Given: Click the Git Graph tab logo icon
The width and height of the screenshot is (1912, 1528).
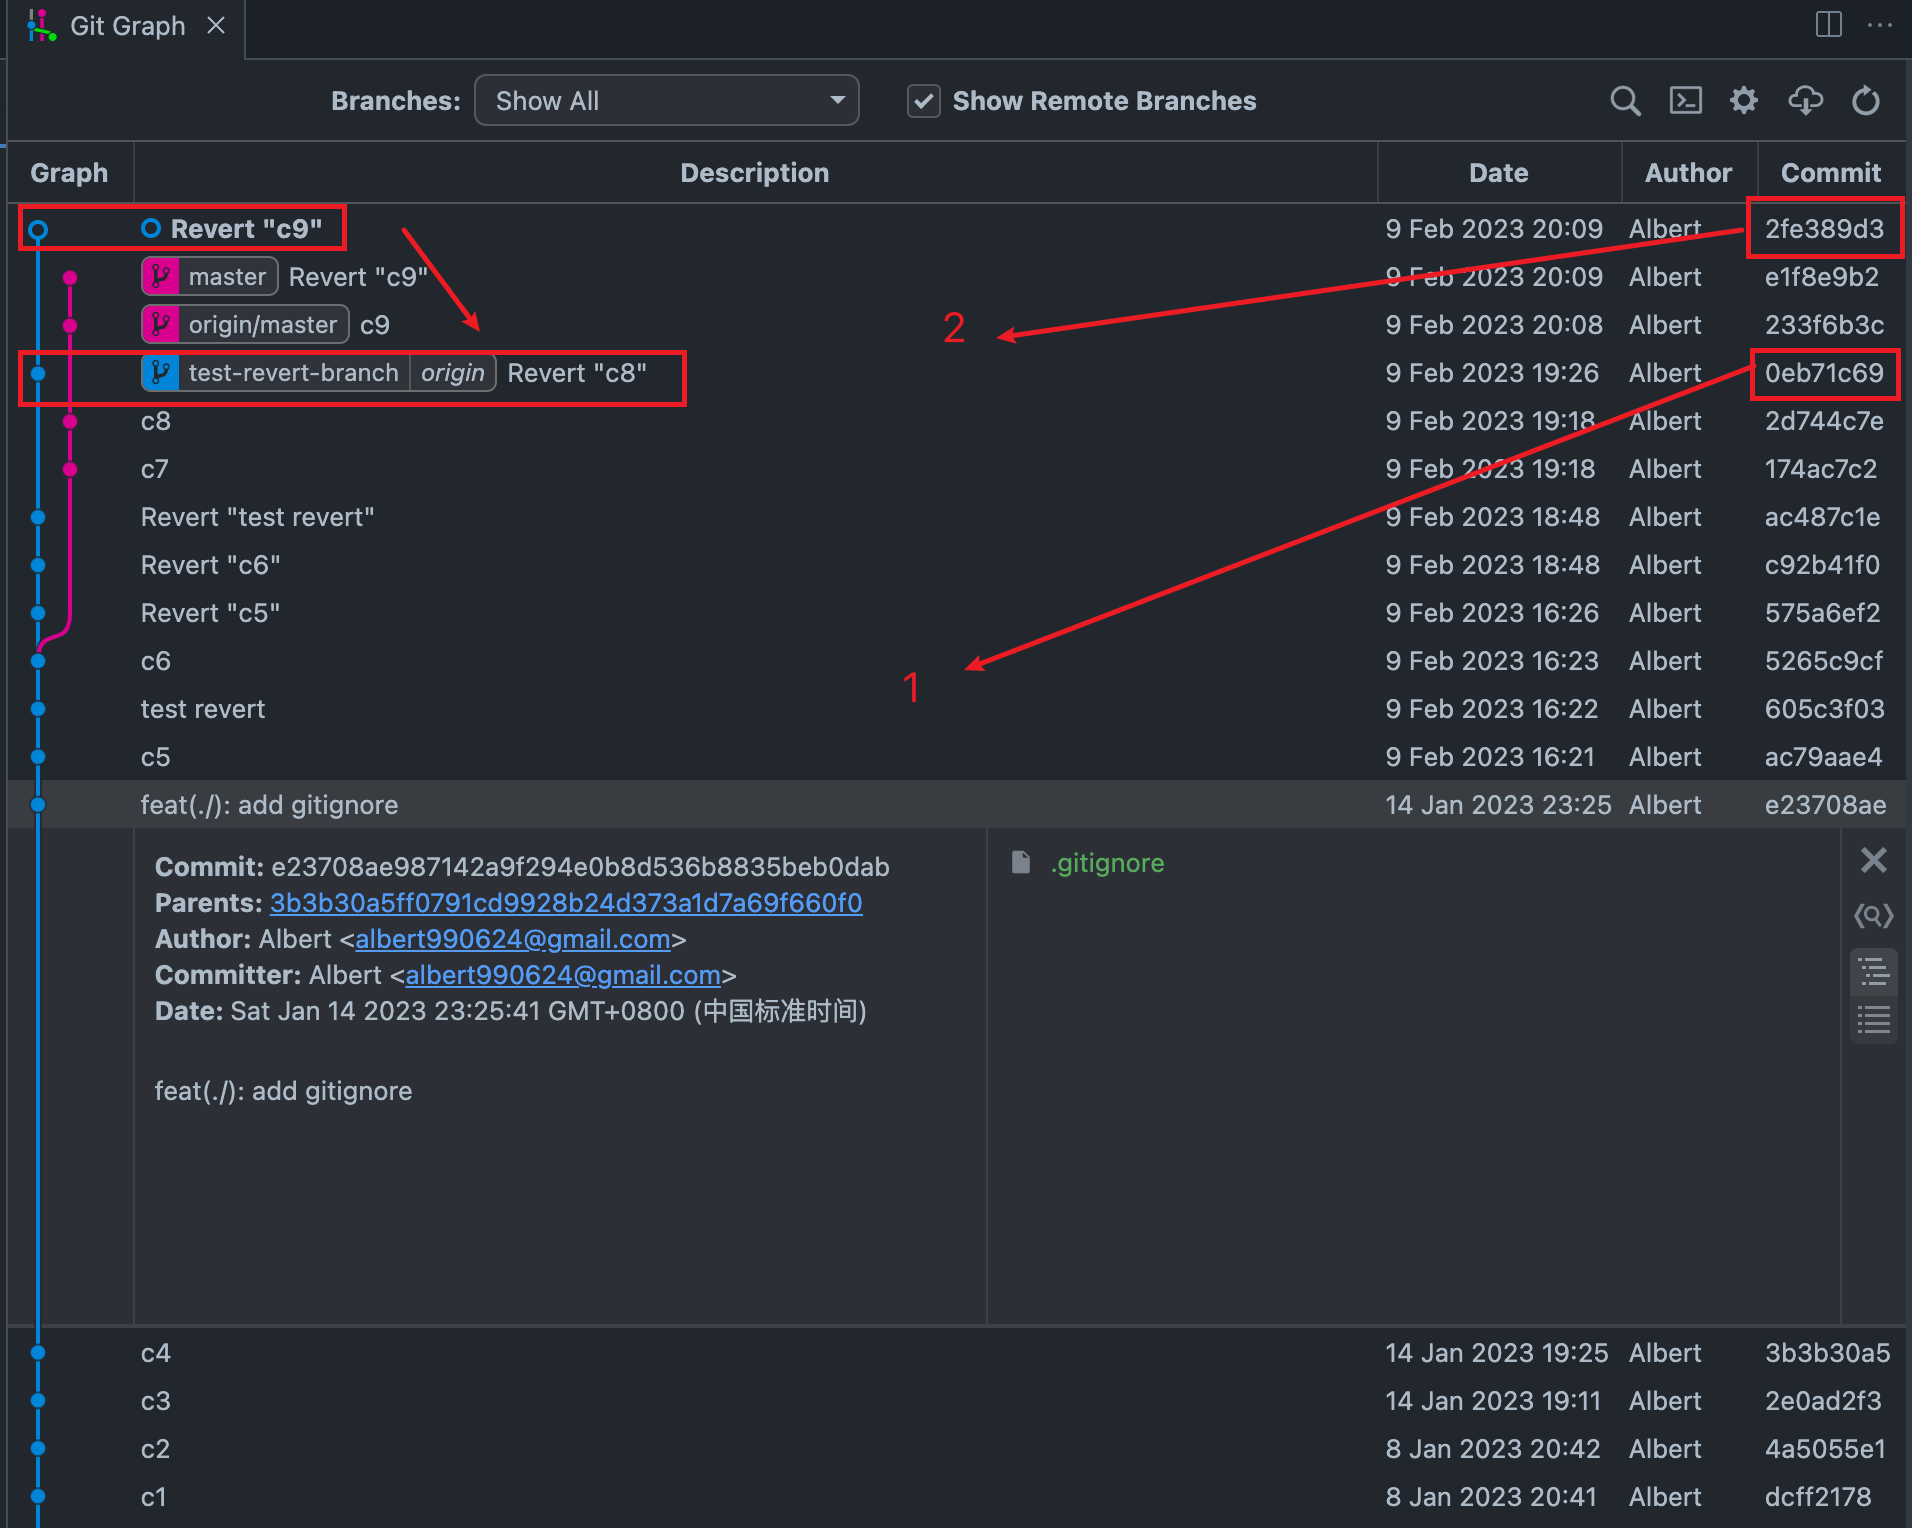Looking at the screenshot, I should click(41, 25).
